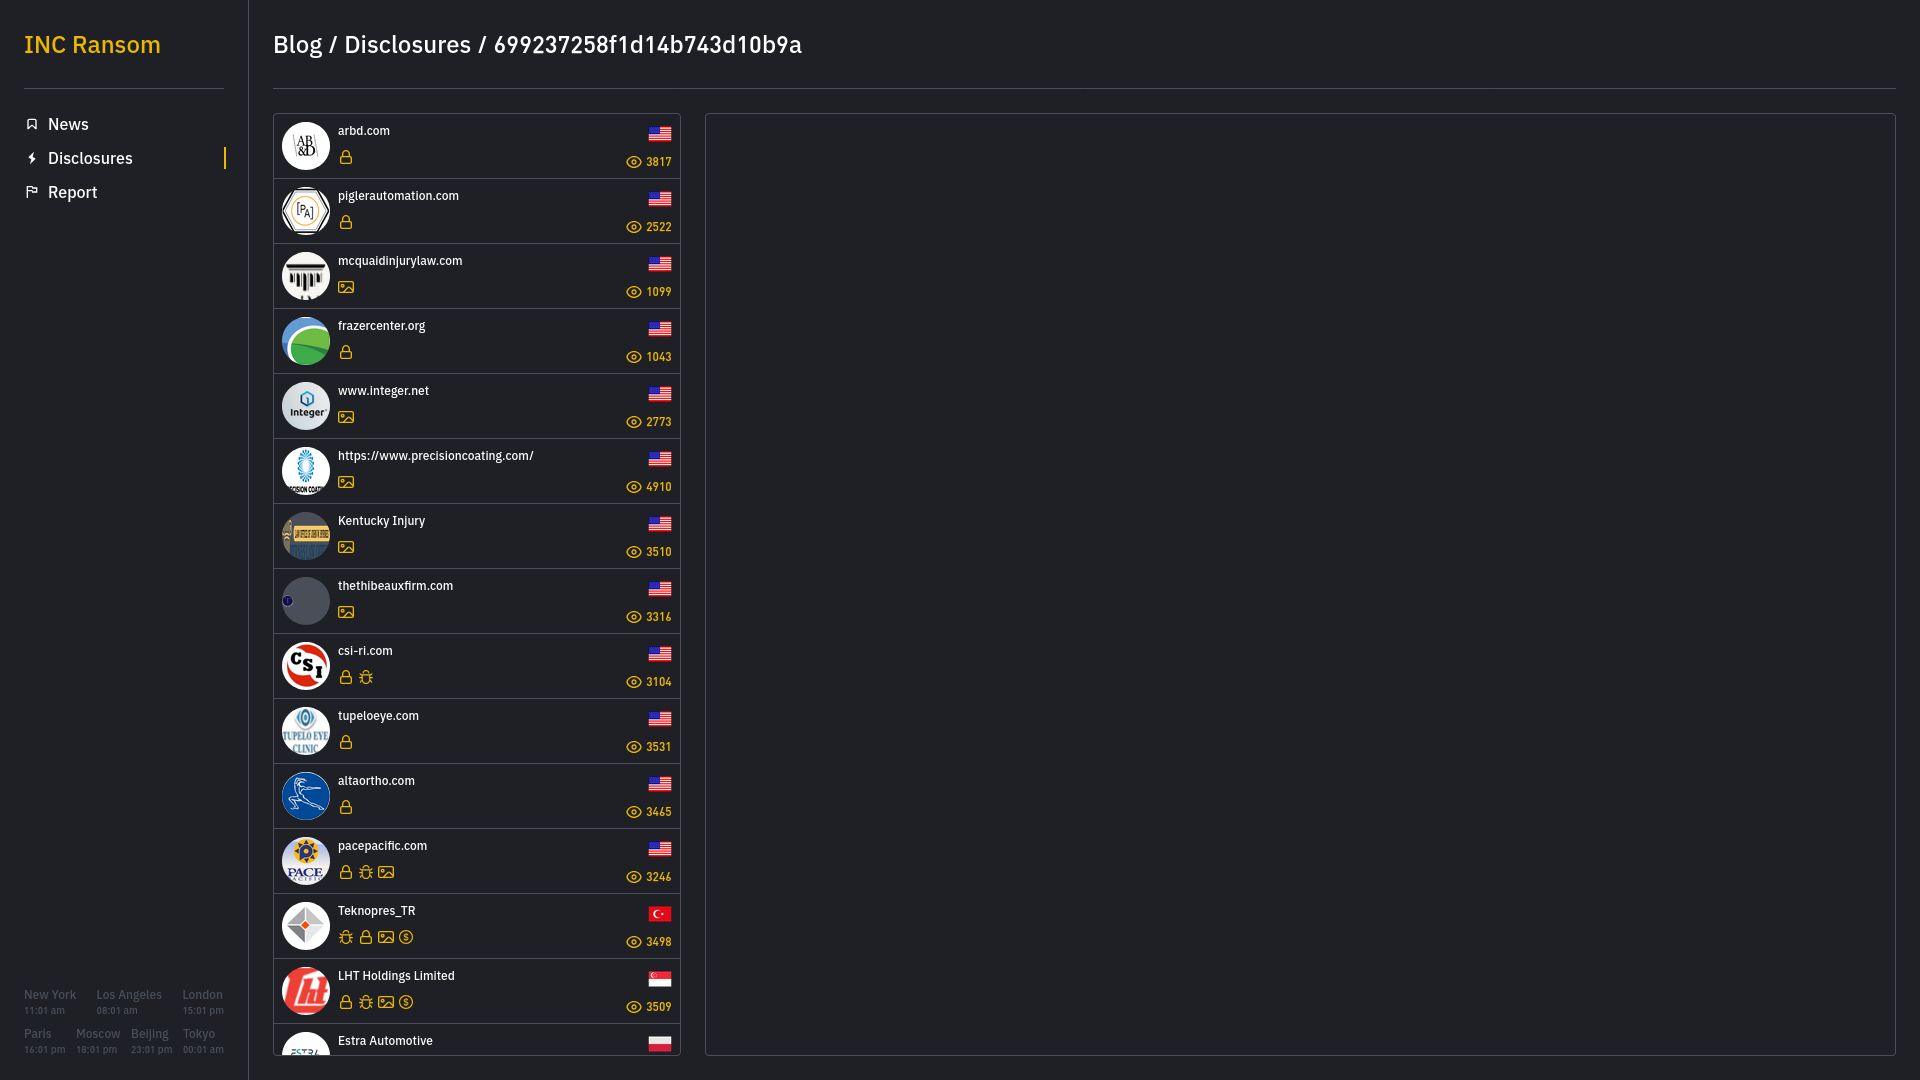Click the Tupelo Eye Clinic logo thumbnail

pos(306,731)
